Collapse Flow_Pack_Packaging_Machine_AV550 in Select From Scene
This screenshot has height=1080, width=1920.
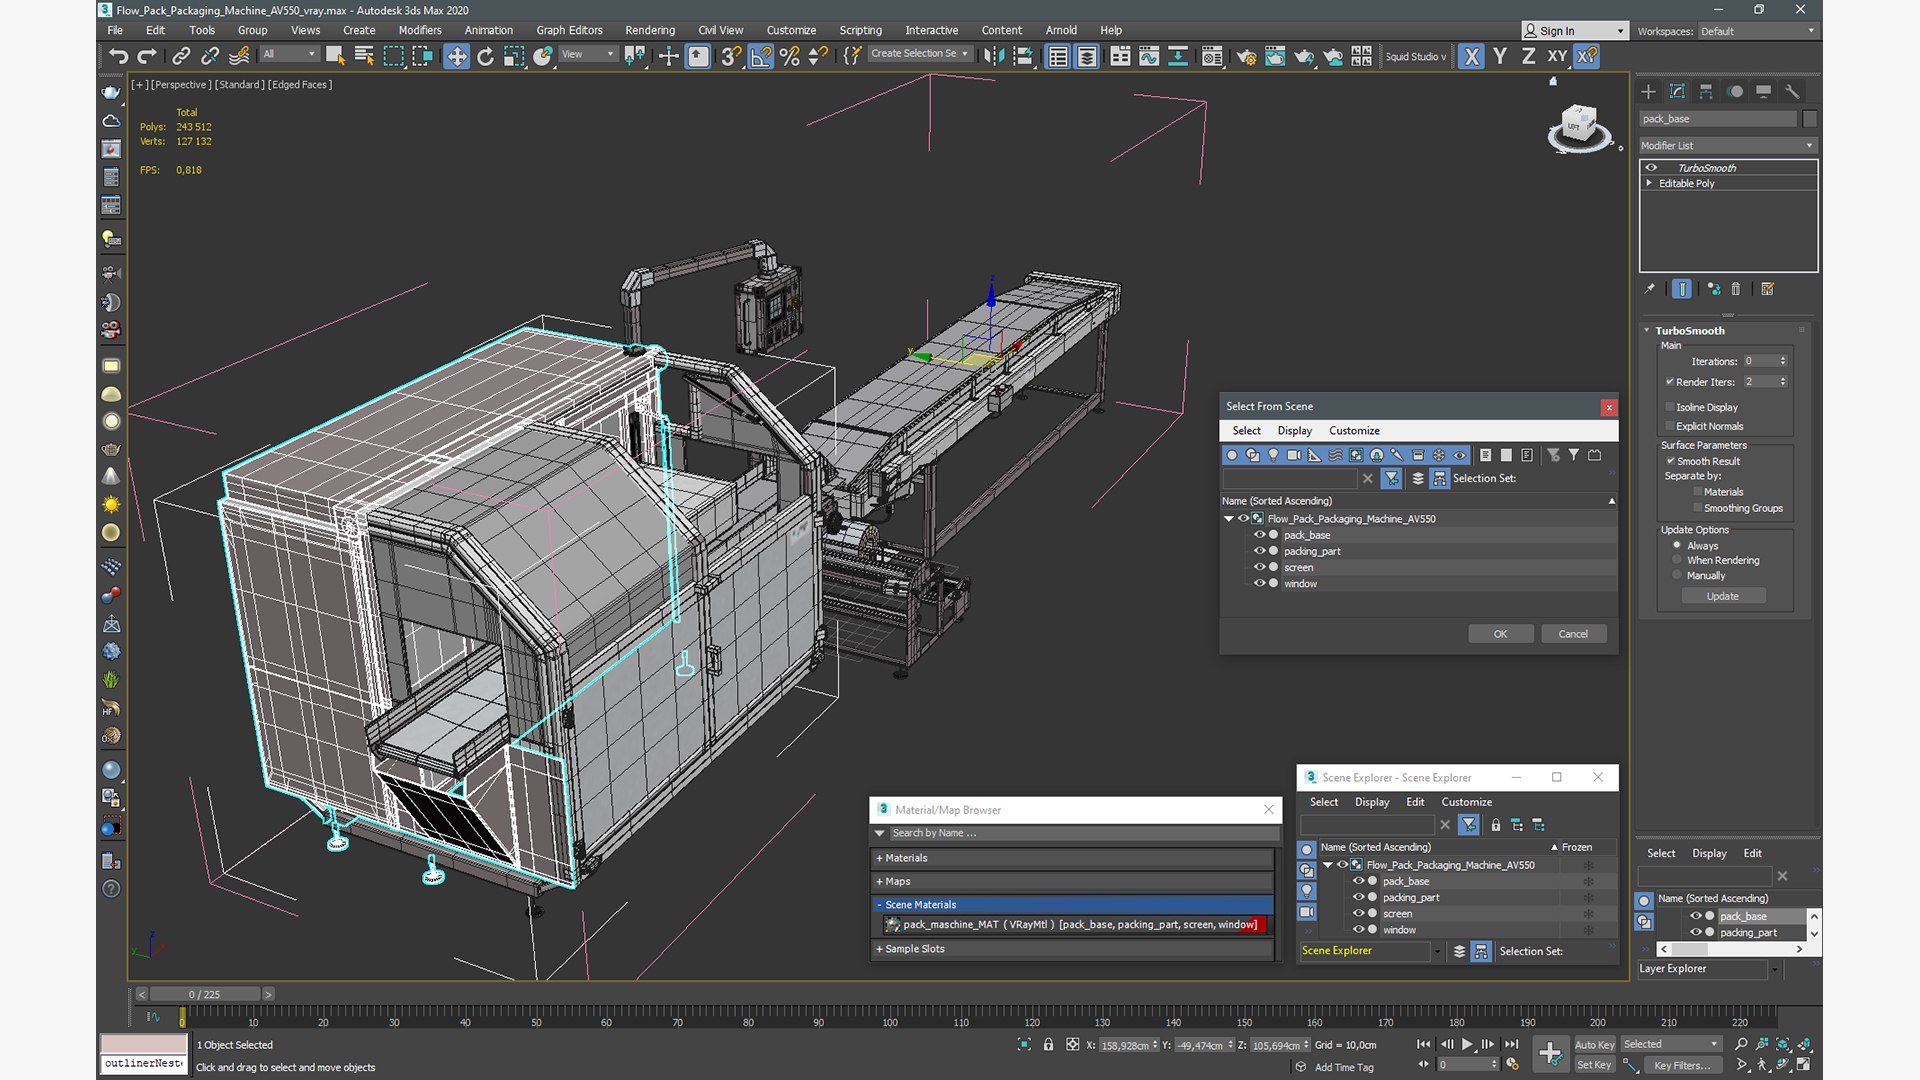1229,519
